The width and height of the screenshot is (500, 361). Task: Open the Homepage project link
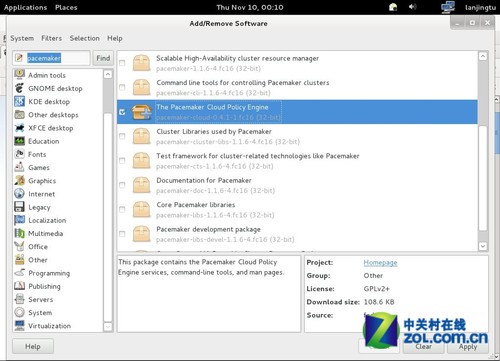(x=380, y=263)
